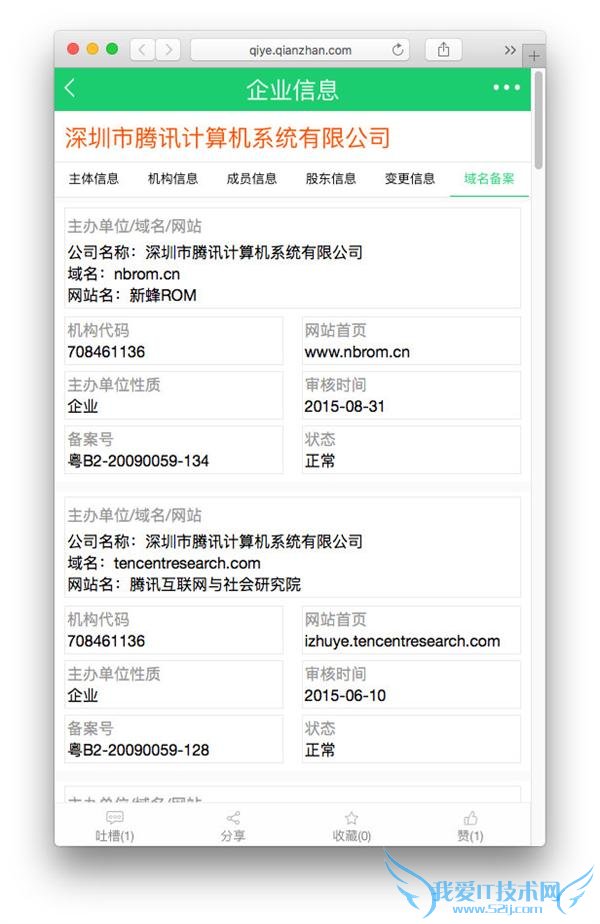Click the green fullscreen window button
Viewport: 600px width, 924px height.
(x=112, y=49)
